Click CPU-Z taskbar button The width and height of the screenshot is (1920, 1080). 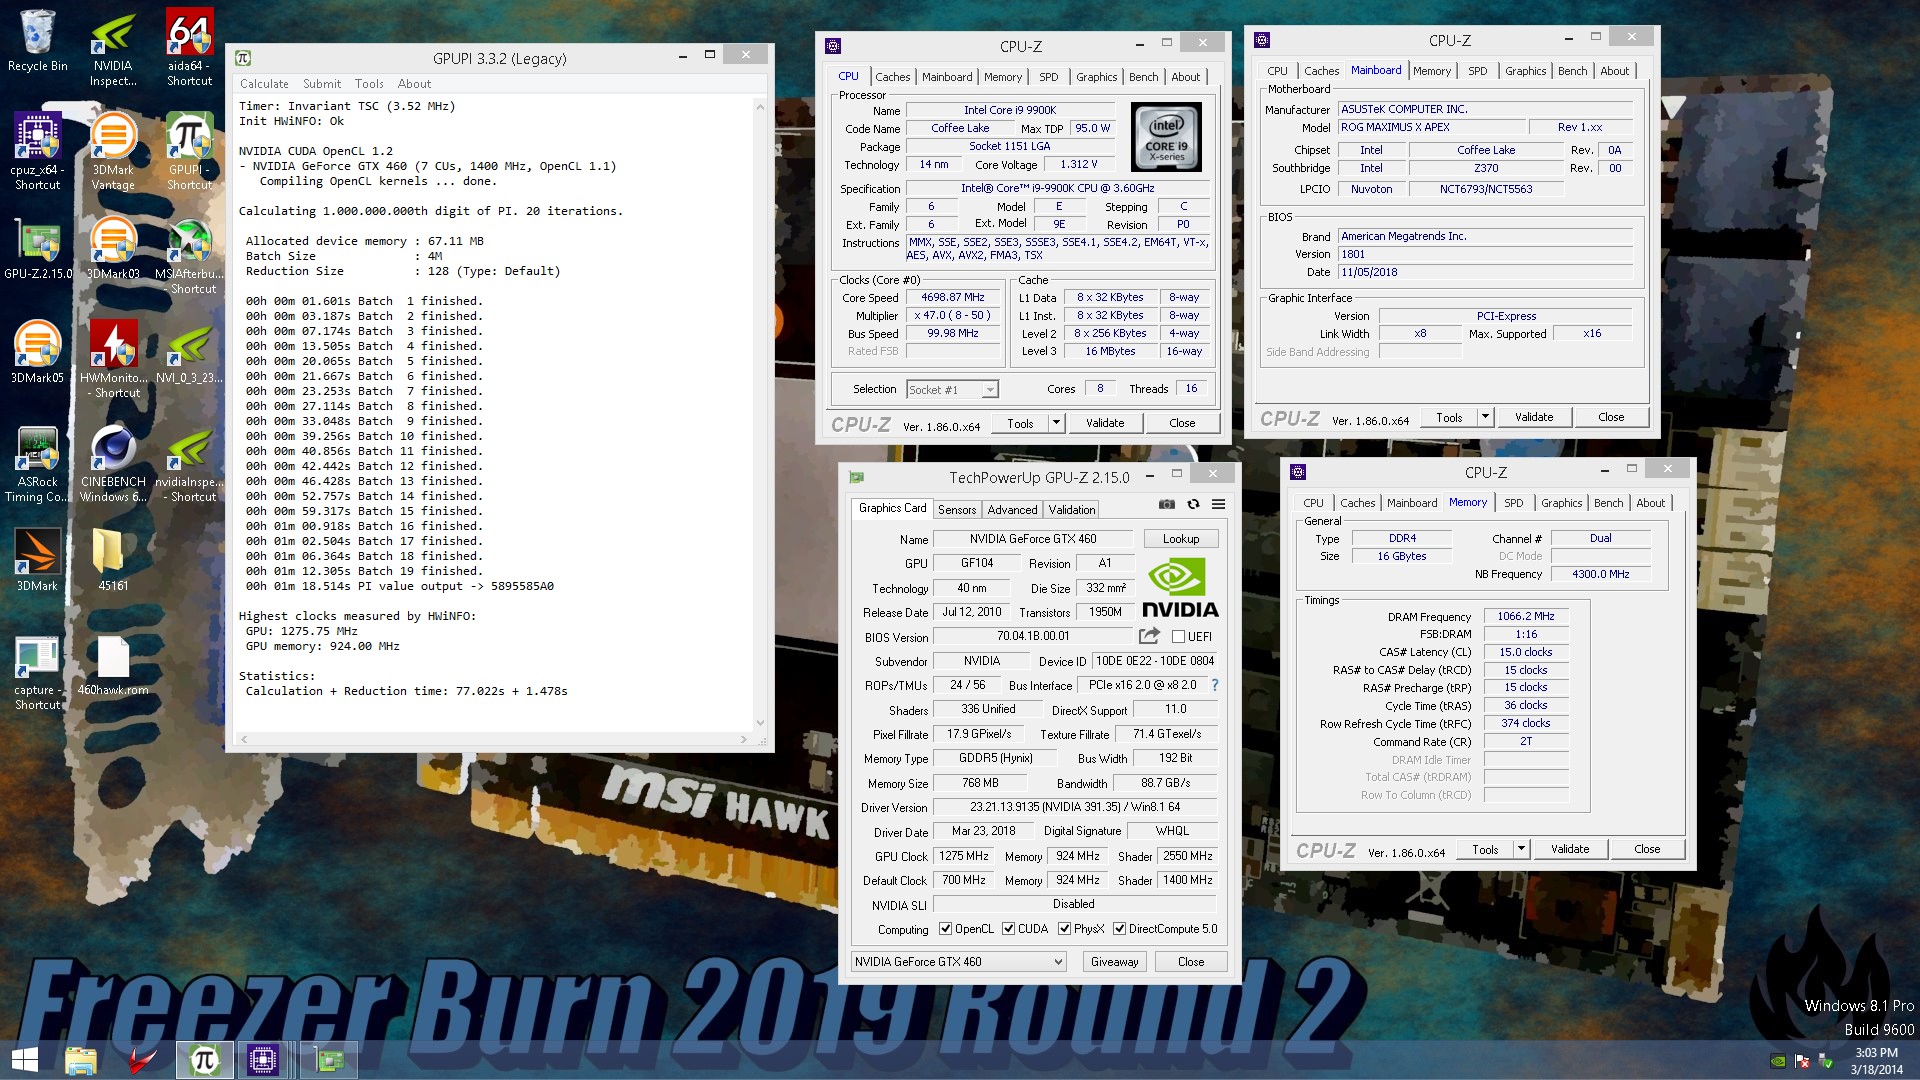[263, 1060]
